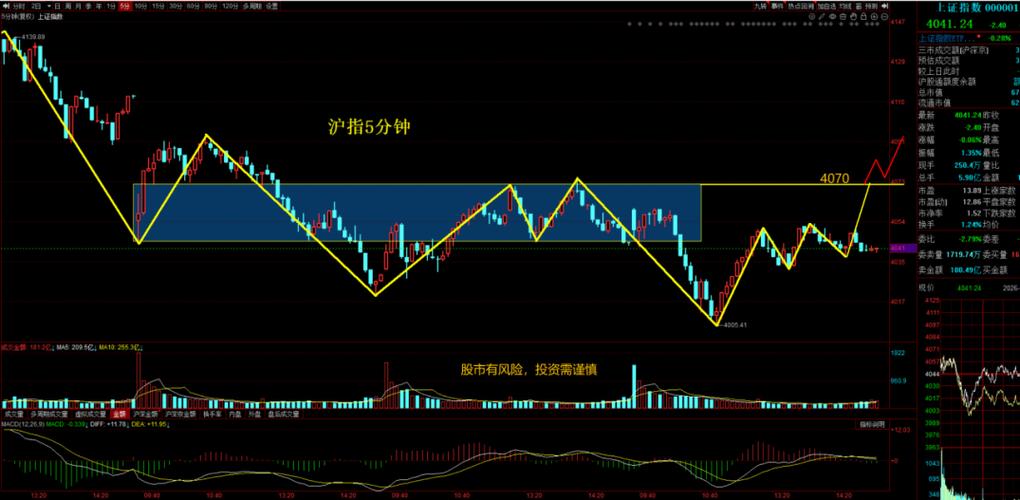Select the 多周期成交量 tab
1020x500 pixels.
pos(49,414)
